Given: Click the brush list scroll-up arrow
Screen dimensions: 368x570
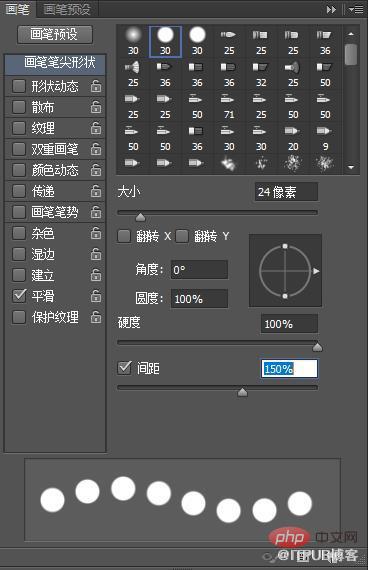Looking at the screenshot, I should coord(351,34).
